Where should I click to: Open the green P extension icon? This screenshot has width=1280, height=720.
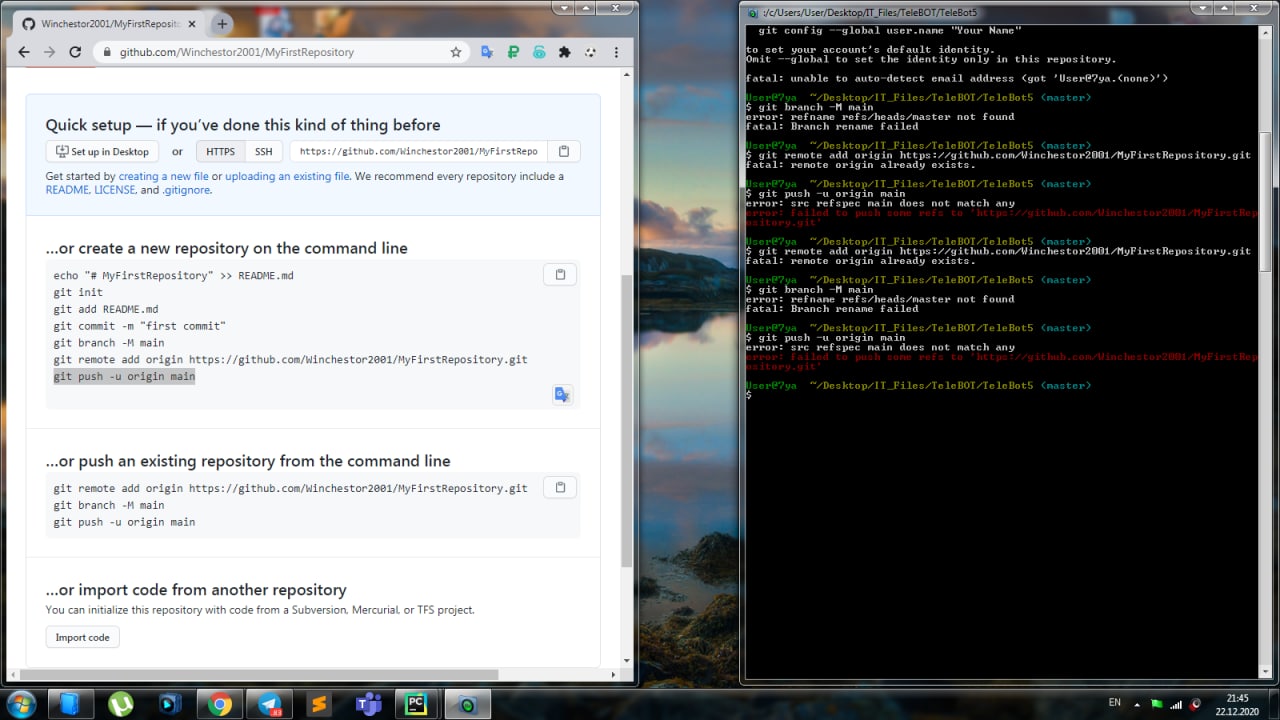point(513,52)
